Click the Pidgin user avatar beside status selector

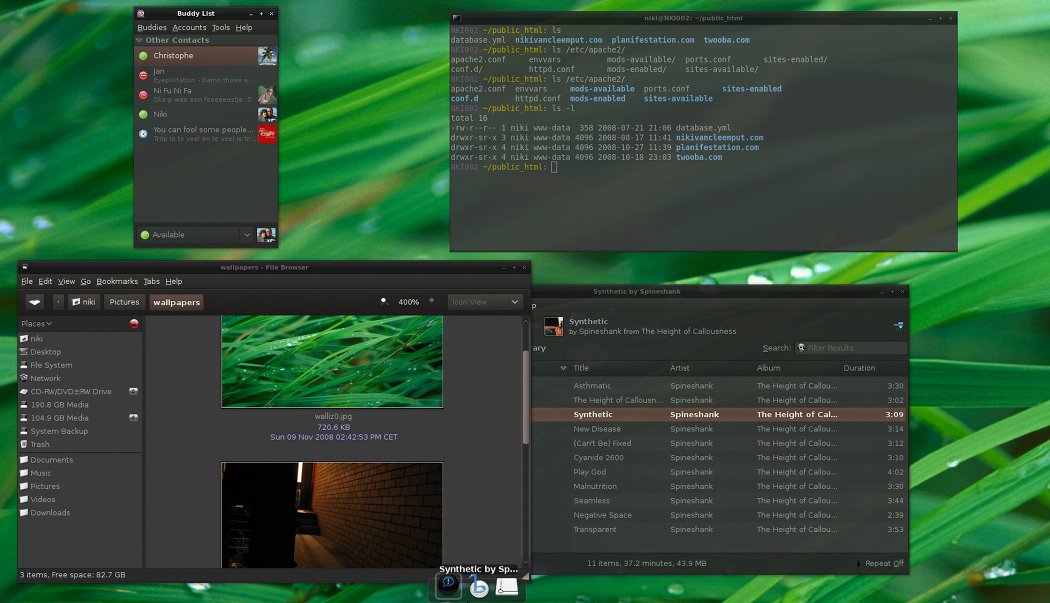266,235
